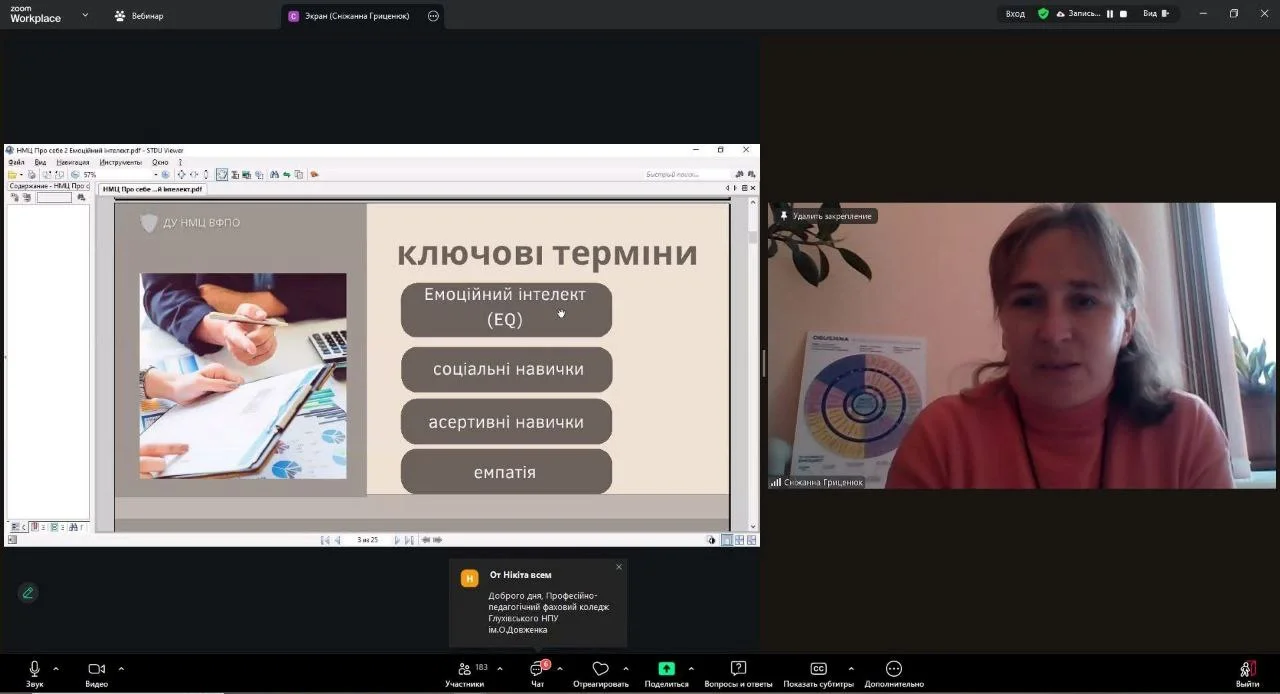Open the Участники participants panel
The height and width of the screenshot is (694, 1280).
465,669
